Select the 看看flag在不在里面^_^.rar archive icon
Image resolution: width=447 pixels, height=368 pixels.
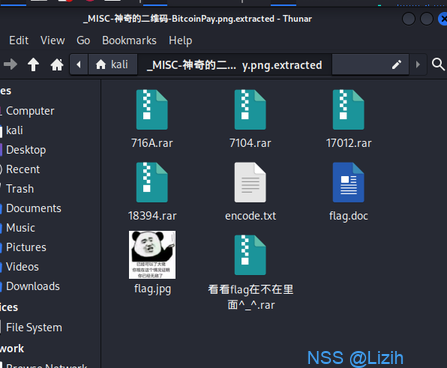click(250, 255)
